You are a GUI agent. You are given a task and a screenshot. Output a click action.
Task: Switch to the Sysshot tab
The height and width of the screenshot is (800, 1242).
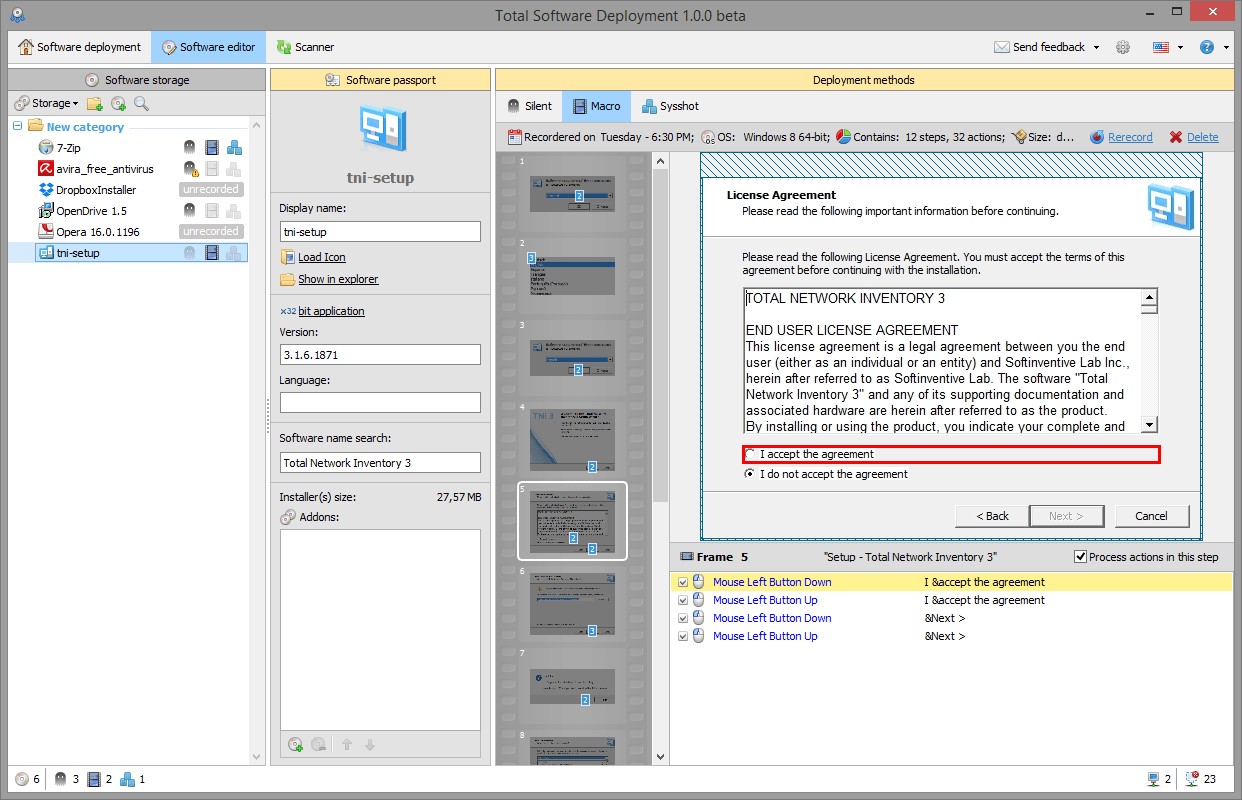[670, 106]
